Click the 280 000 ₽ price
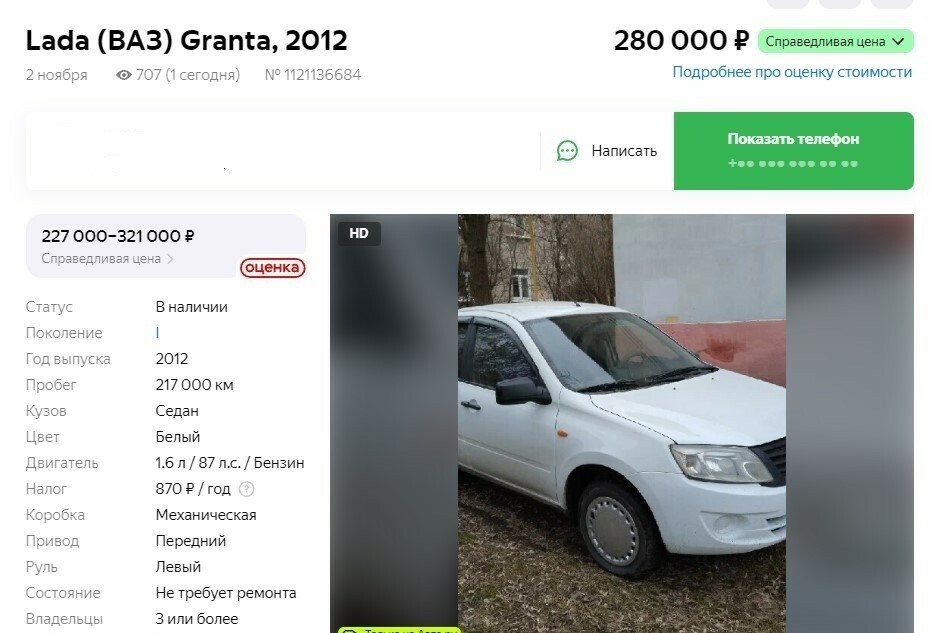Image resolution: width=951 pixels, height=633 pixels. (682, 41)
